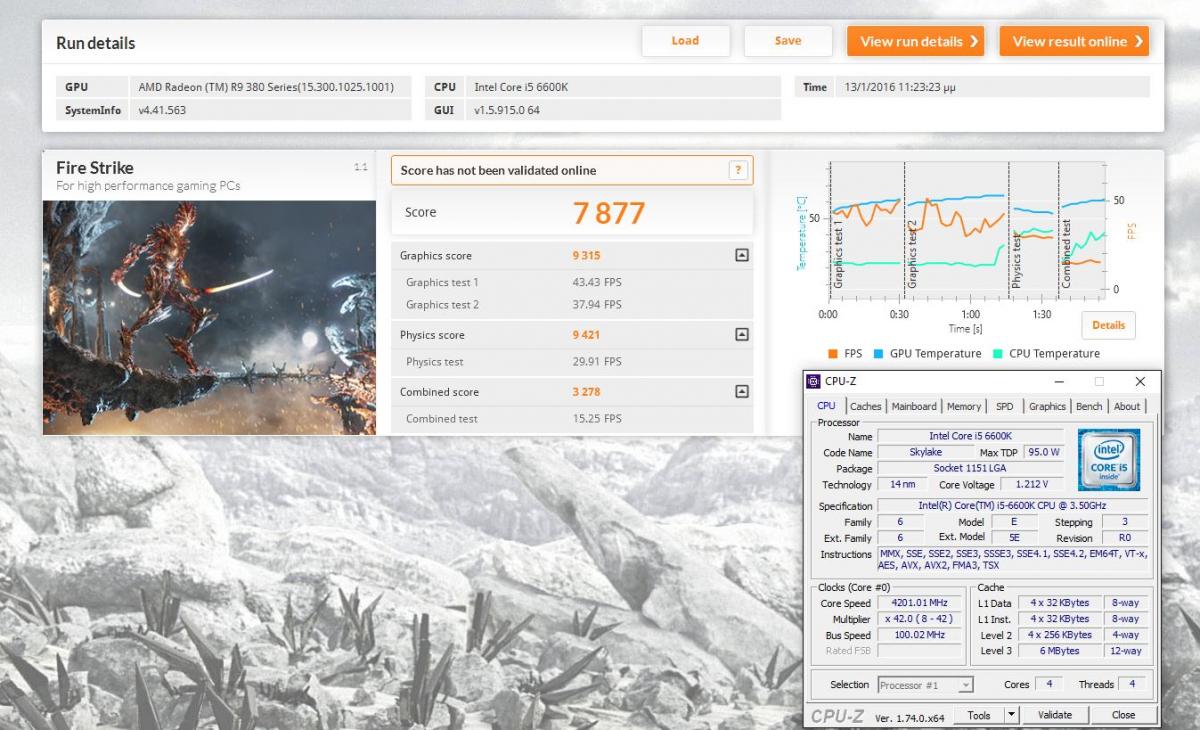Image resolution: width=1200 pixels, height=730 pixels.
Task: Click the orange FPS legend swatch
Action: [x=832, y=353]
